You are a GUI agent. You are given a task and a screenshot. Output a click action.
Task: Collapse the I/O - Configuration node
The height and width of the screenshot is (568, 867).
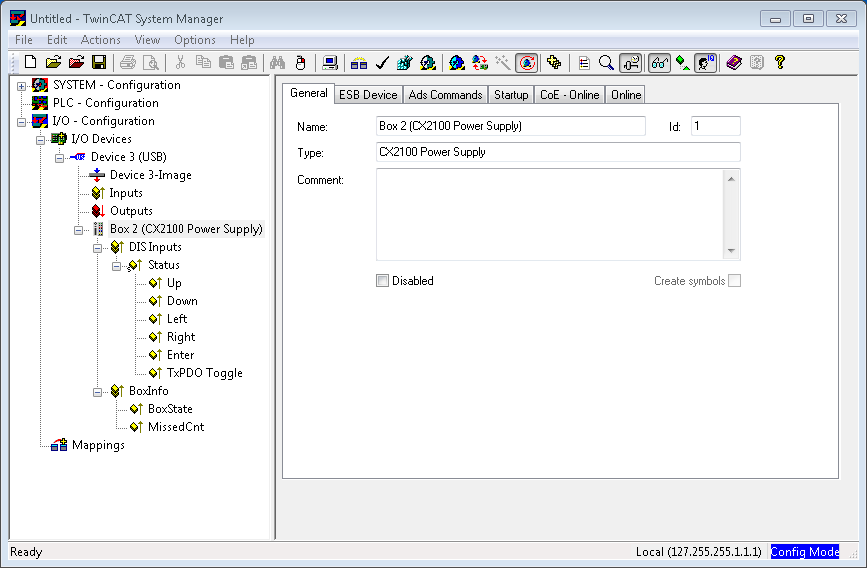tap(22, 122)
